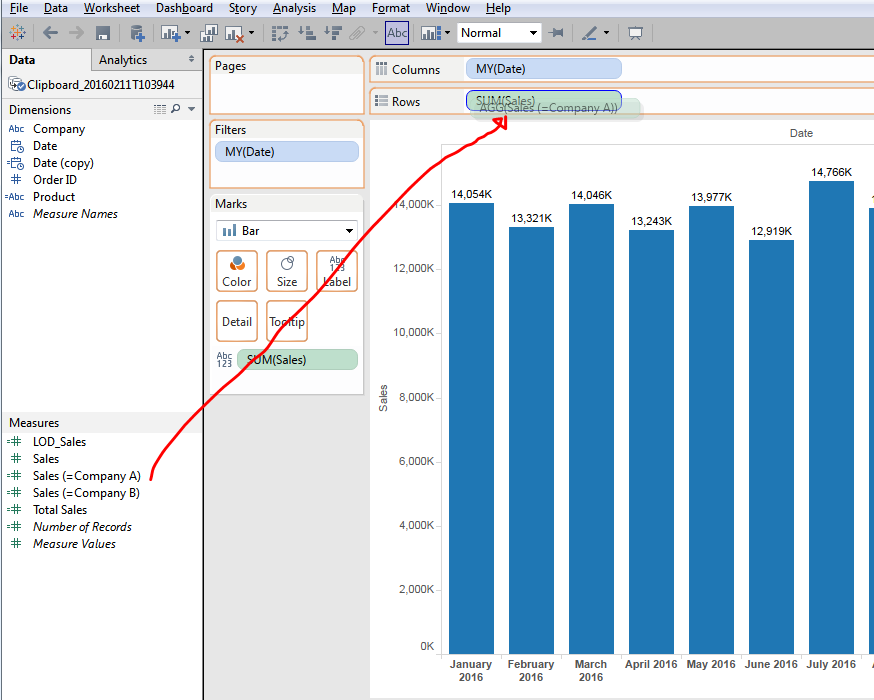
Task: Click the Dimensions search magnifier icon
Action: (176, 109)
